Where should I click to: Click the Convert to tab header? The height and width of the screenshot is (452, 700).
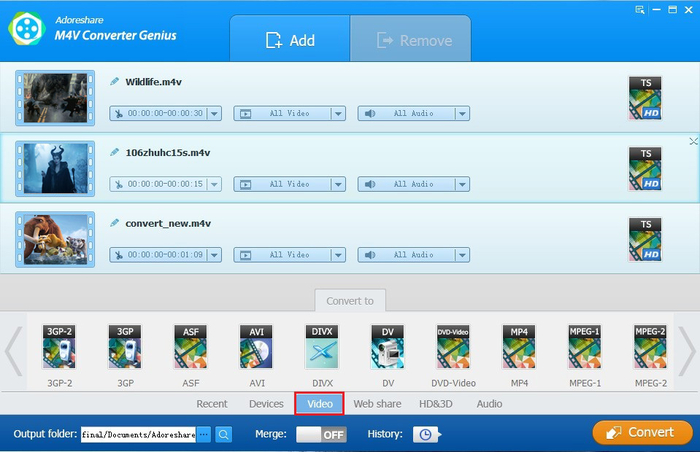tap(350, 301)
